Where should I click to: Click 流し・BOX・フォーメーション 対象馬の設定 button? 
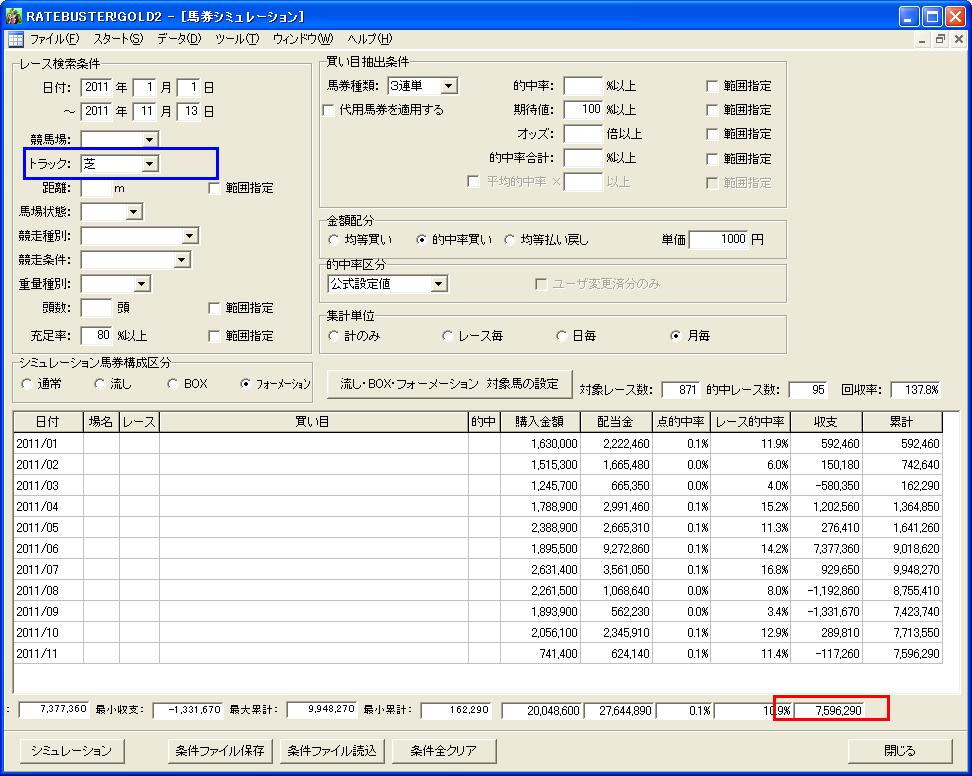point(449,384)
